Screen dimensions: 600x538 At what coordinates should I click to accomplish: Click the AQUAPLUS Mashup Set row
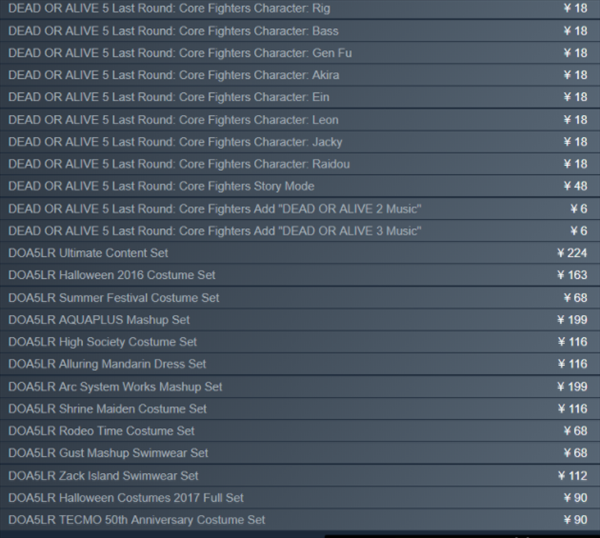click(300, 320)
